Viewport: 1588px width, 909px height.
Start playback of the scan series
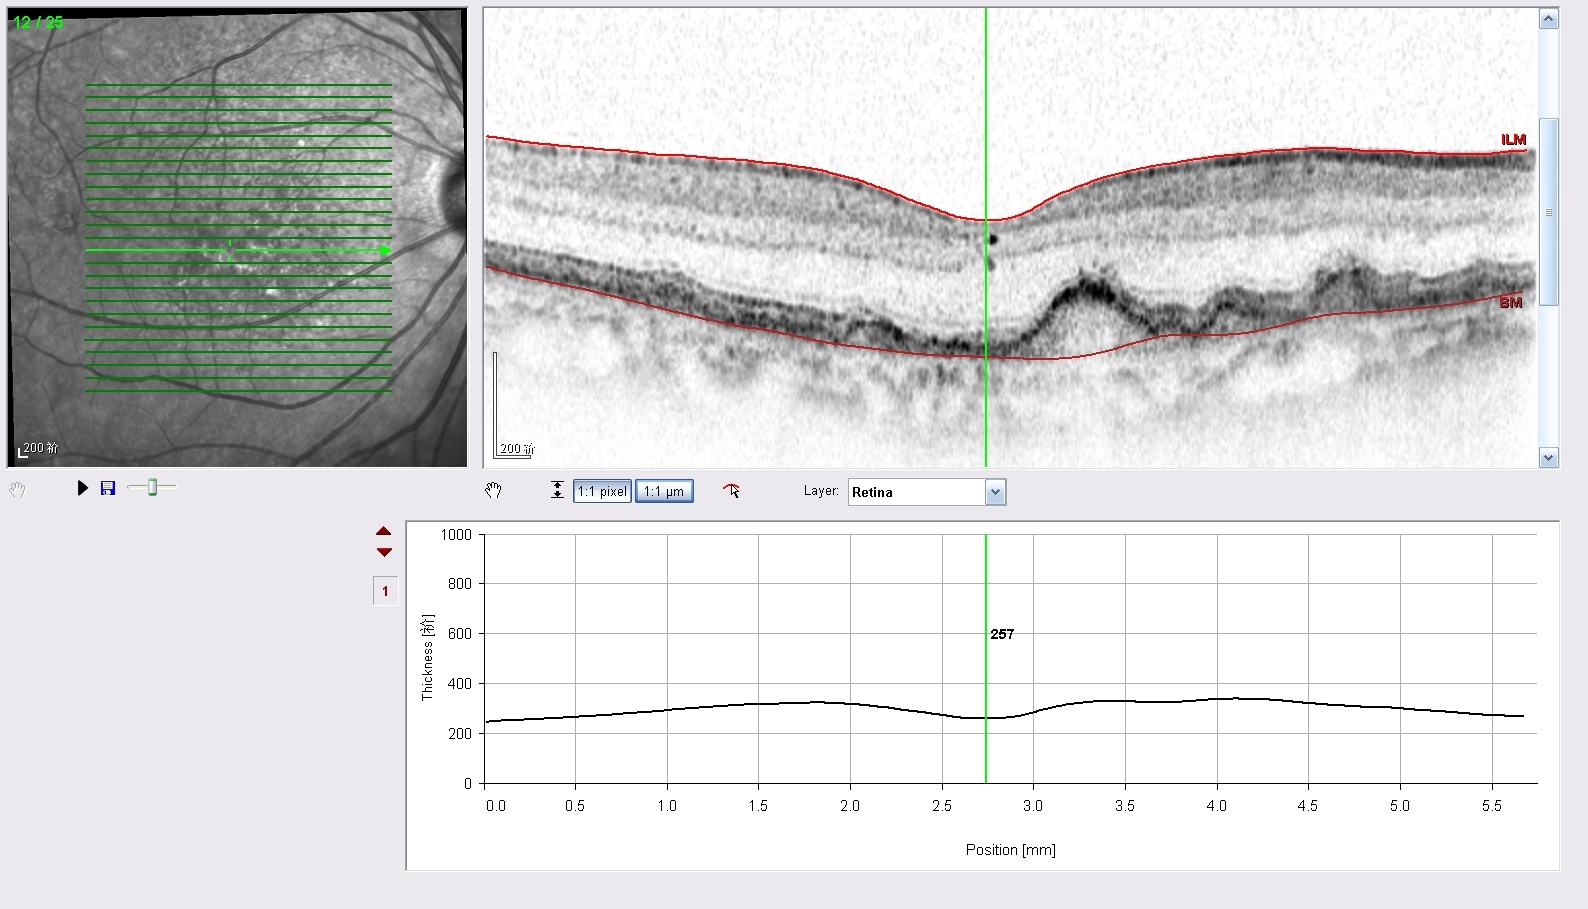point(83,488)
